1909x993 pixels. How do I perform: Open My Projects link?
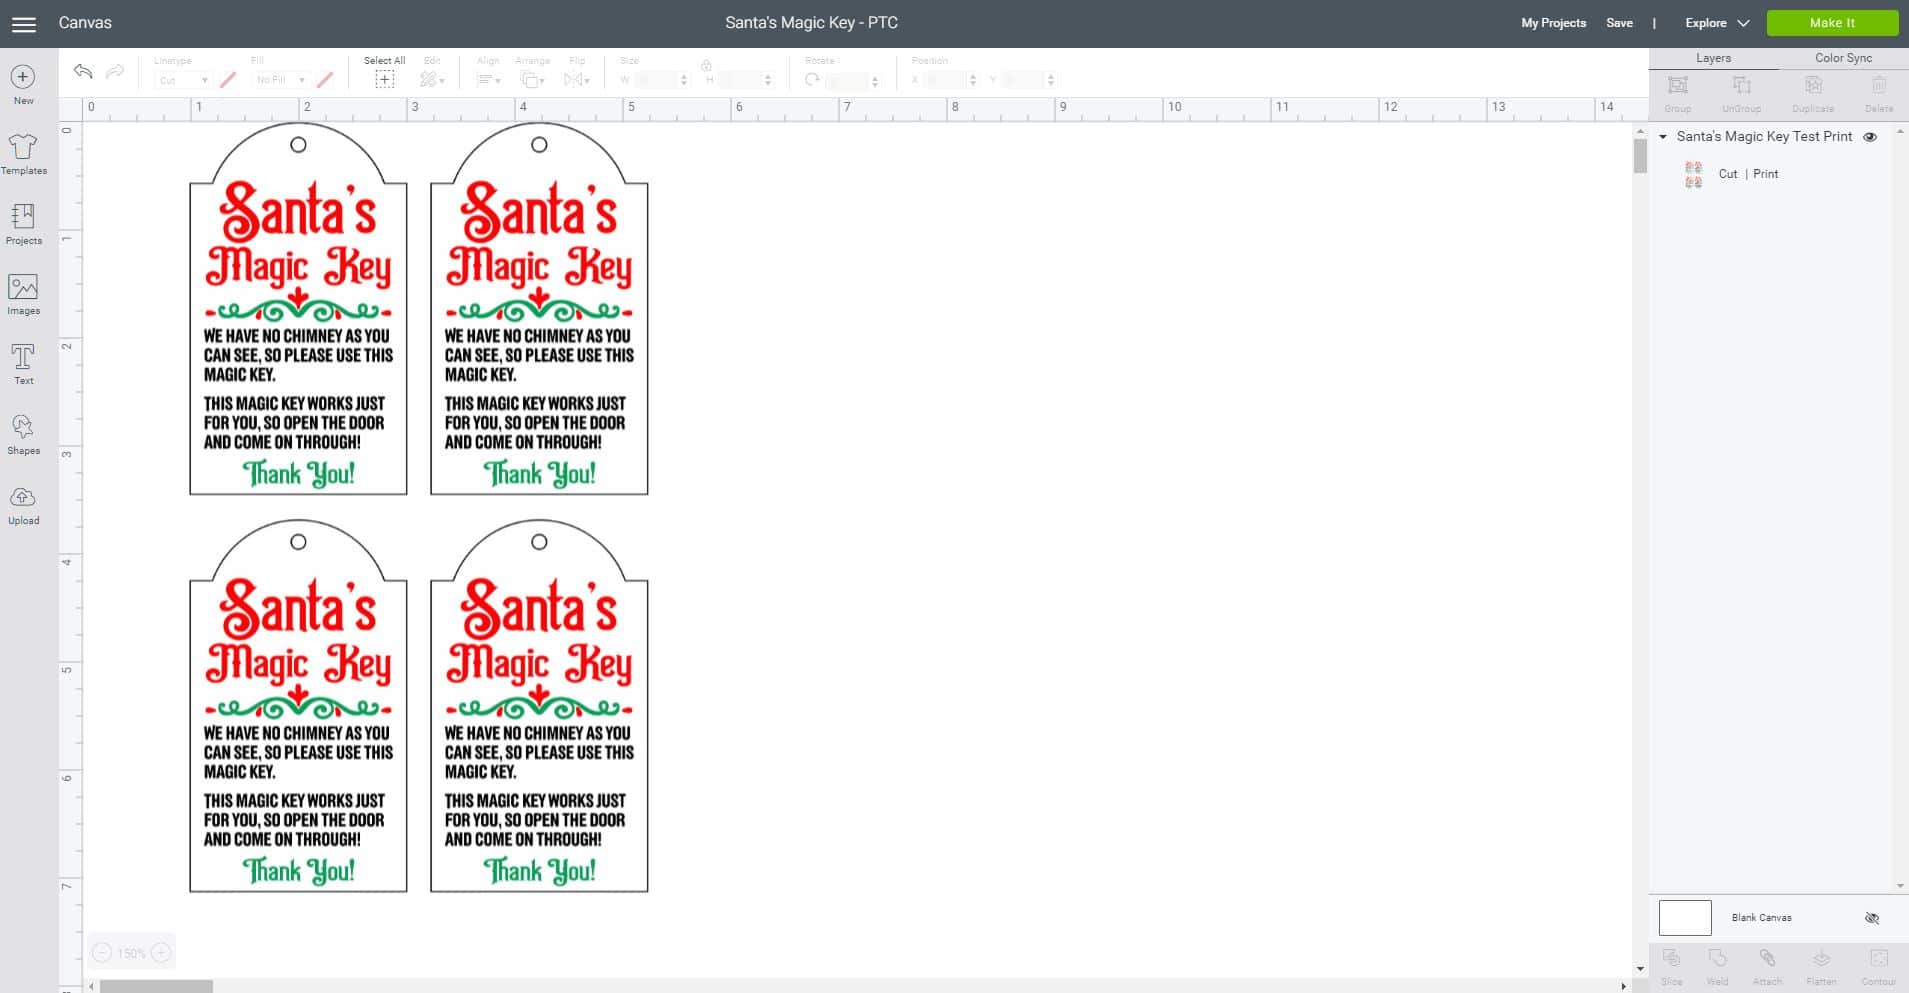click(1553, 23)
